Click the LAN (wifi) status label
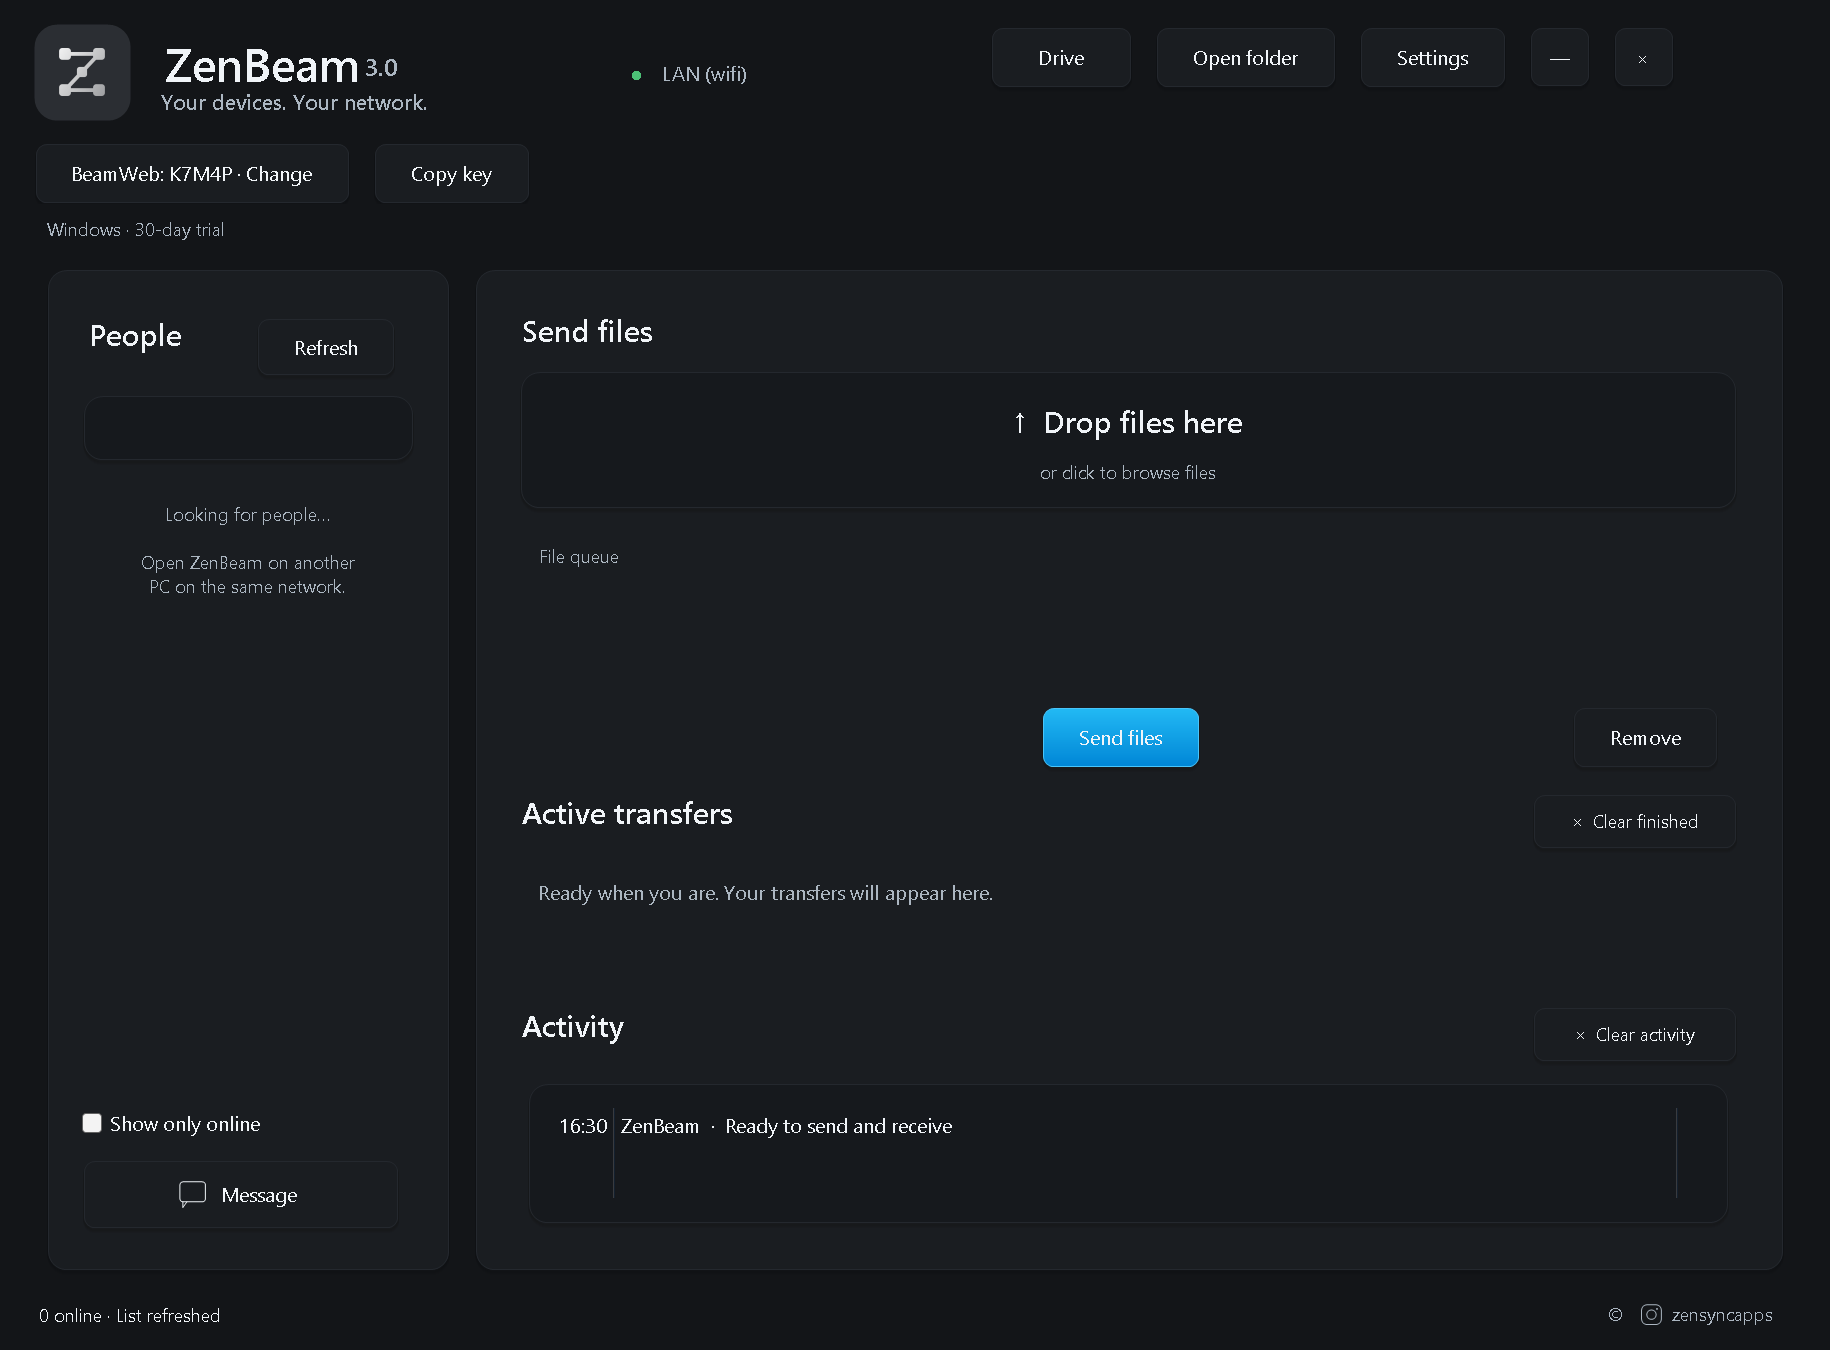The height and width of the screenshot is (1350, 1830). [x=704, y=74]
